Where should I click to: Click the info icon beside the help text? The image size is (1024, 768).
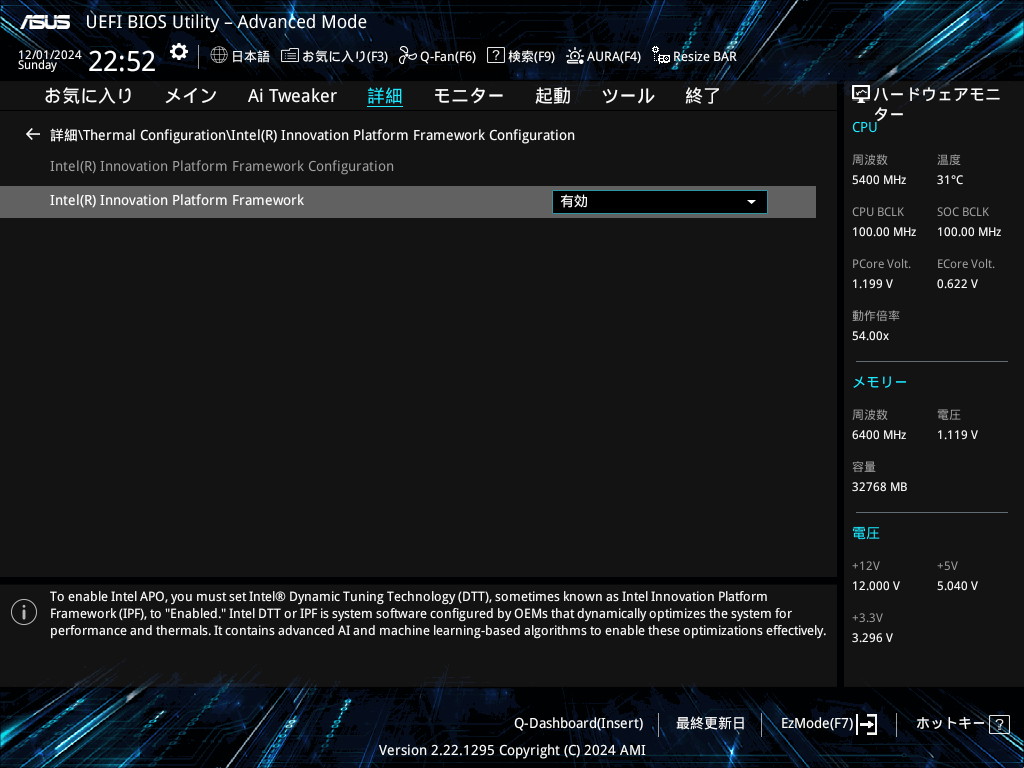point(24,613)
